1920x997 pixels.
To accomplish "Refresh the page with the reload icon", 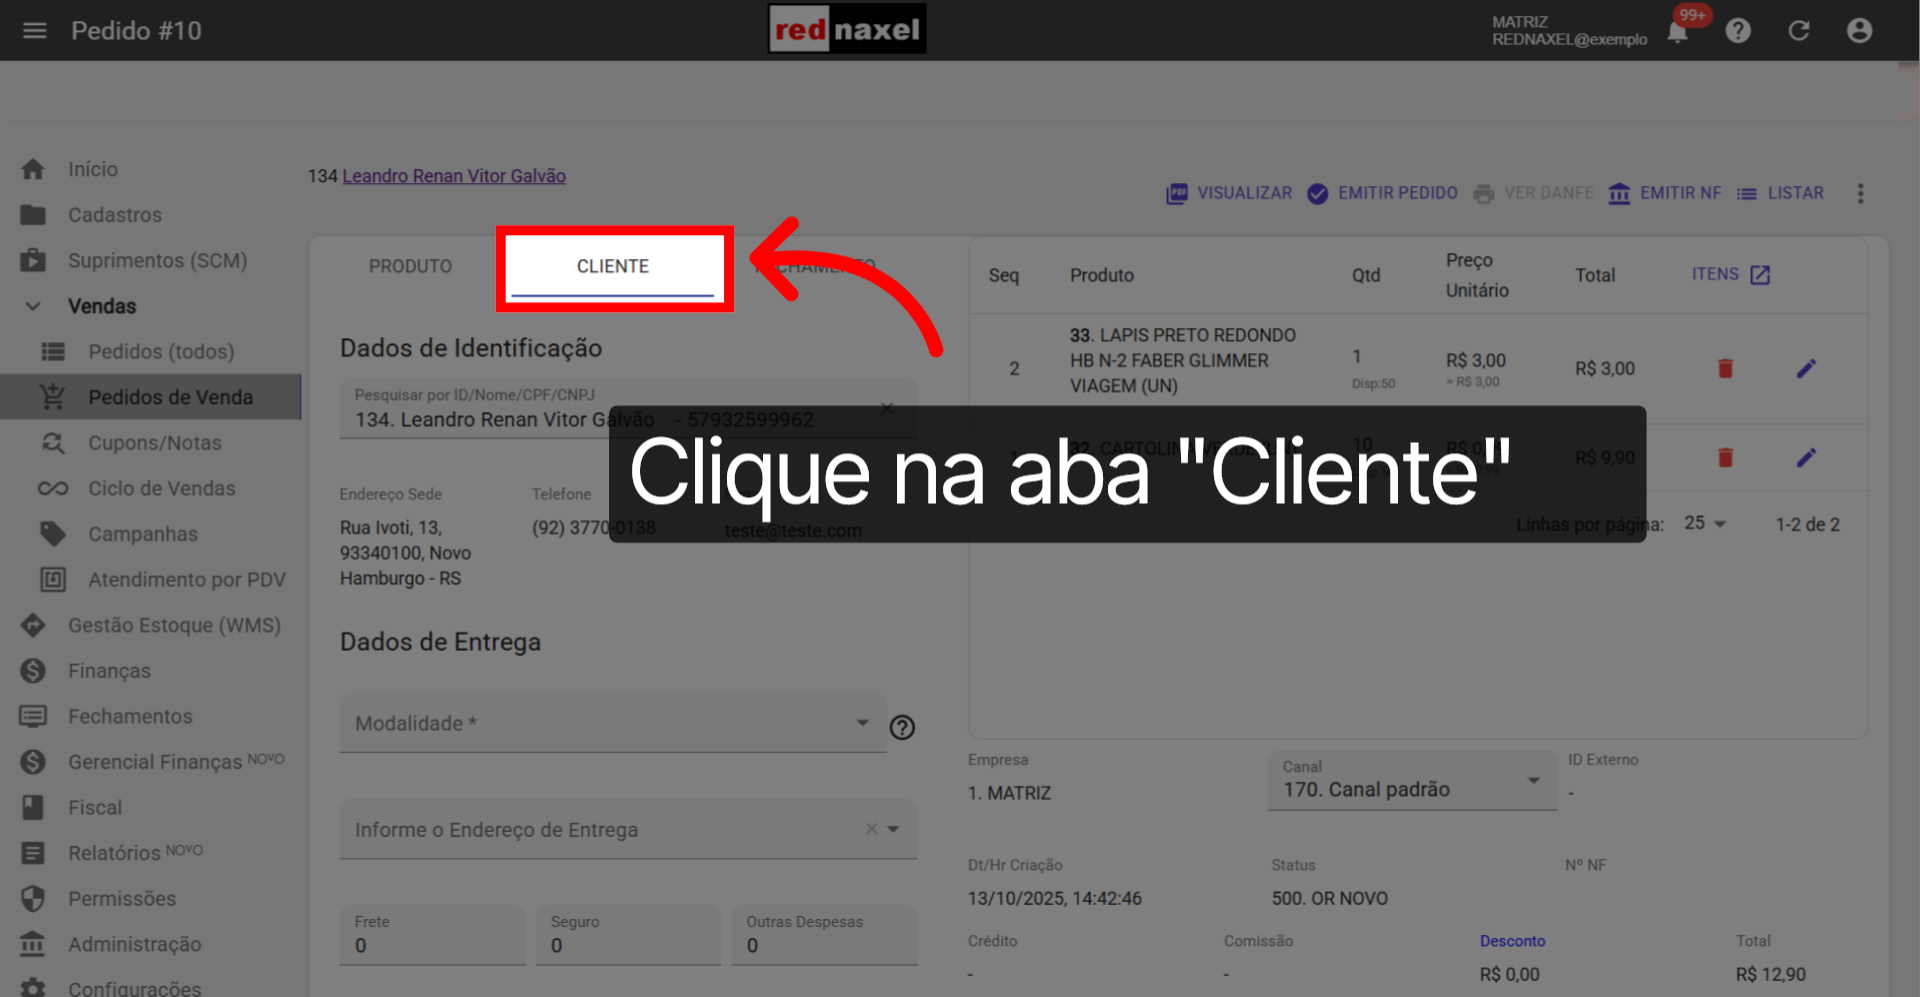I will click(1798, 30).
